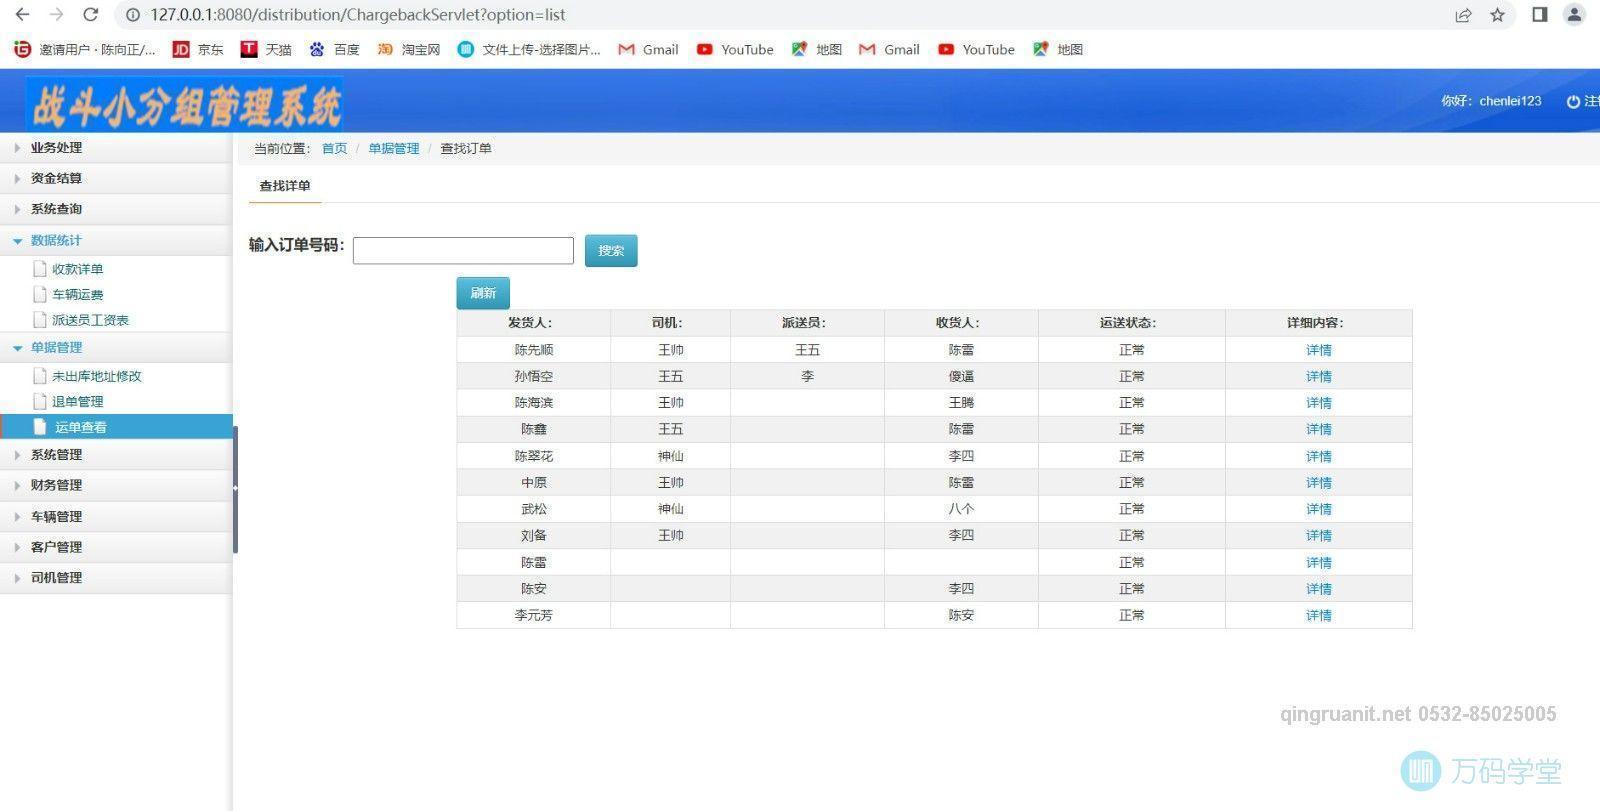This screenshot has height=811, width=1600.
Task: Open browser side panel icon
Action: 1540,15
